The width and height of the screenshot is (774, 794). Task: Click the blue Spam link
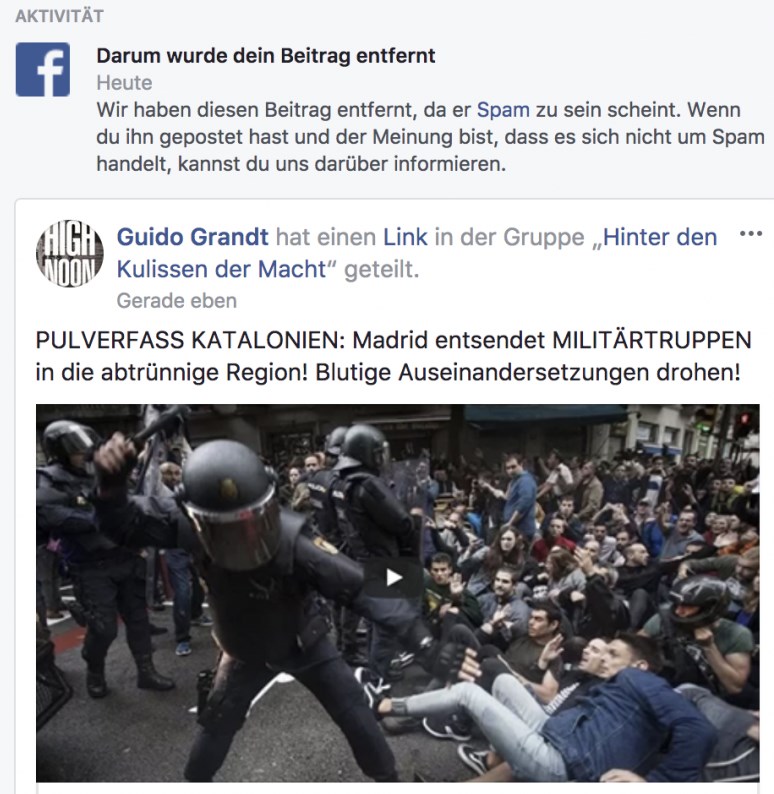pyautogui.click(x=503, y=110)
